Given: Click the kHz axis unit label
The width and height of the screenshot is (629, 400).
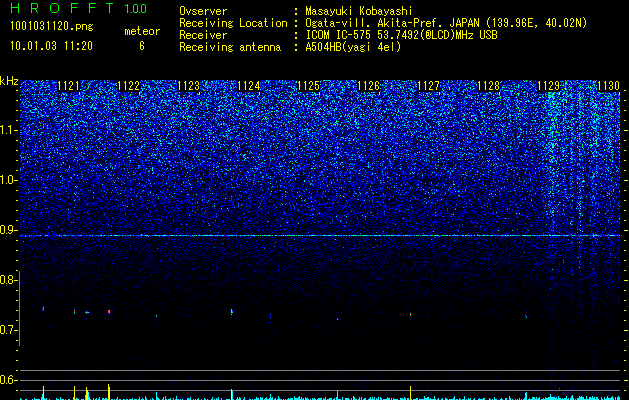Looking at the screenshot, I should click(x=9, y=81).
